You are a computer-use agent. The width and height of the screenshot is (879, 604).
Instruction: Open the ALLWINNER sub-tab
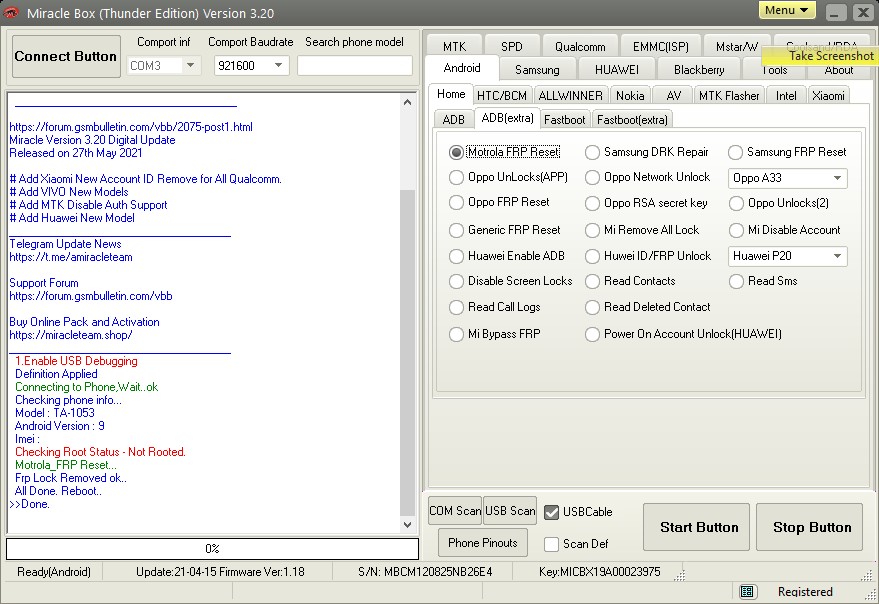(x=570, y=95)
